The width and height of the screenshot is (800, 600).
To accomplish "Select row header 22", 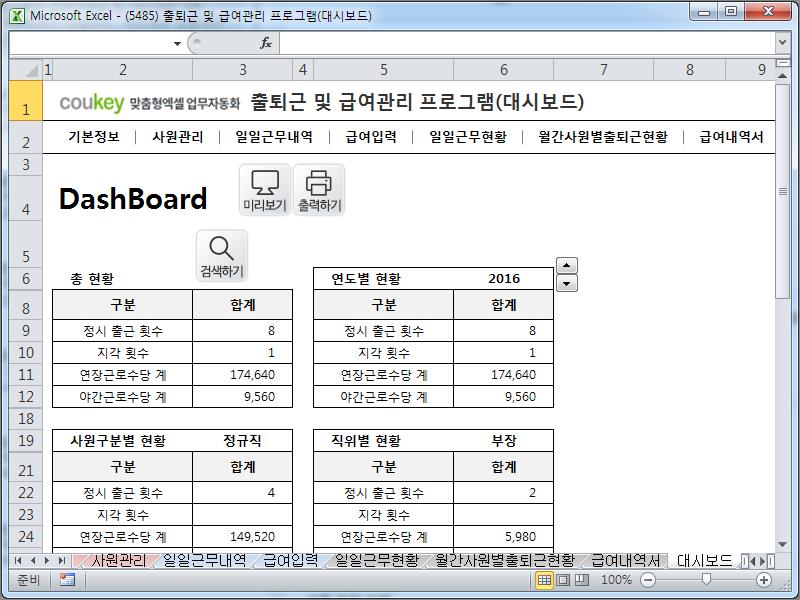I will point(26,492).
